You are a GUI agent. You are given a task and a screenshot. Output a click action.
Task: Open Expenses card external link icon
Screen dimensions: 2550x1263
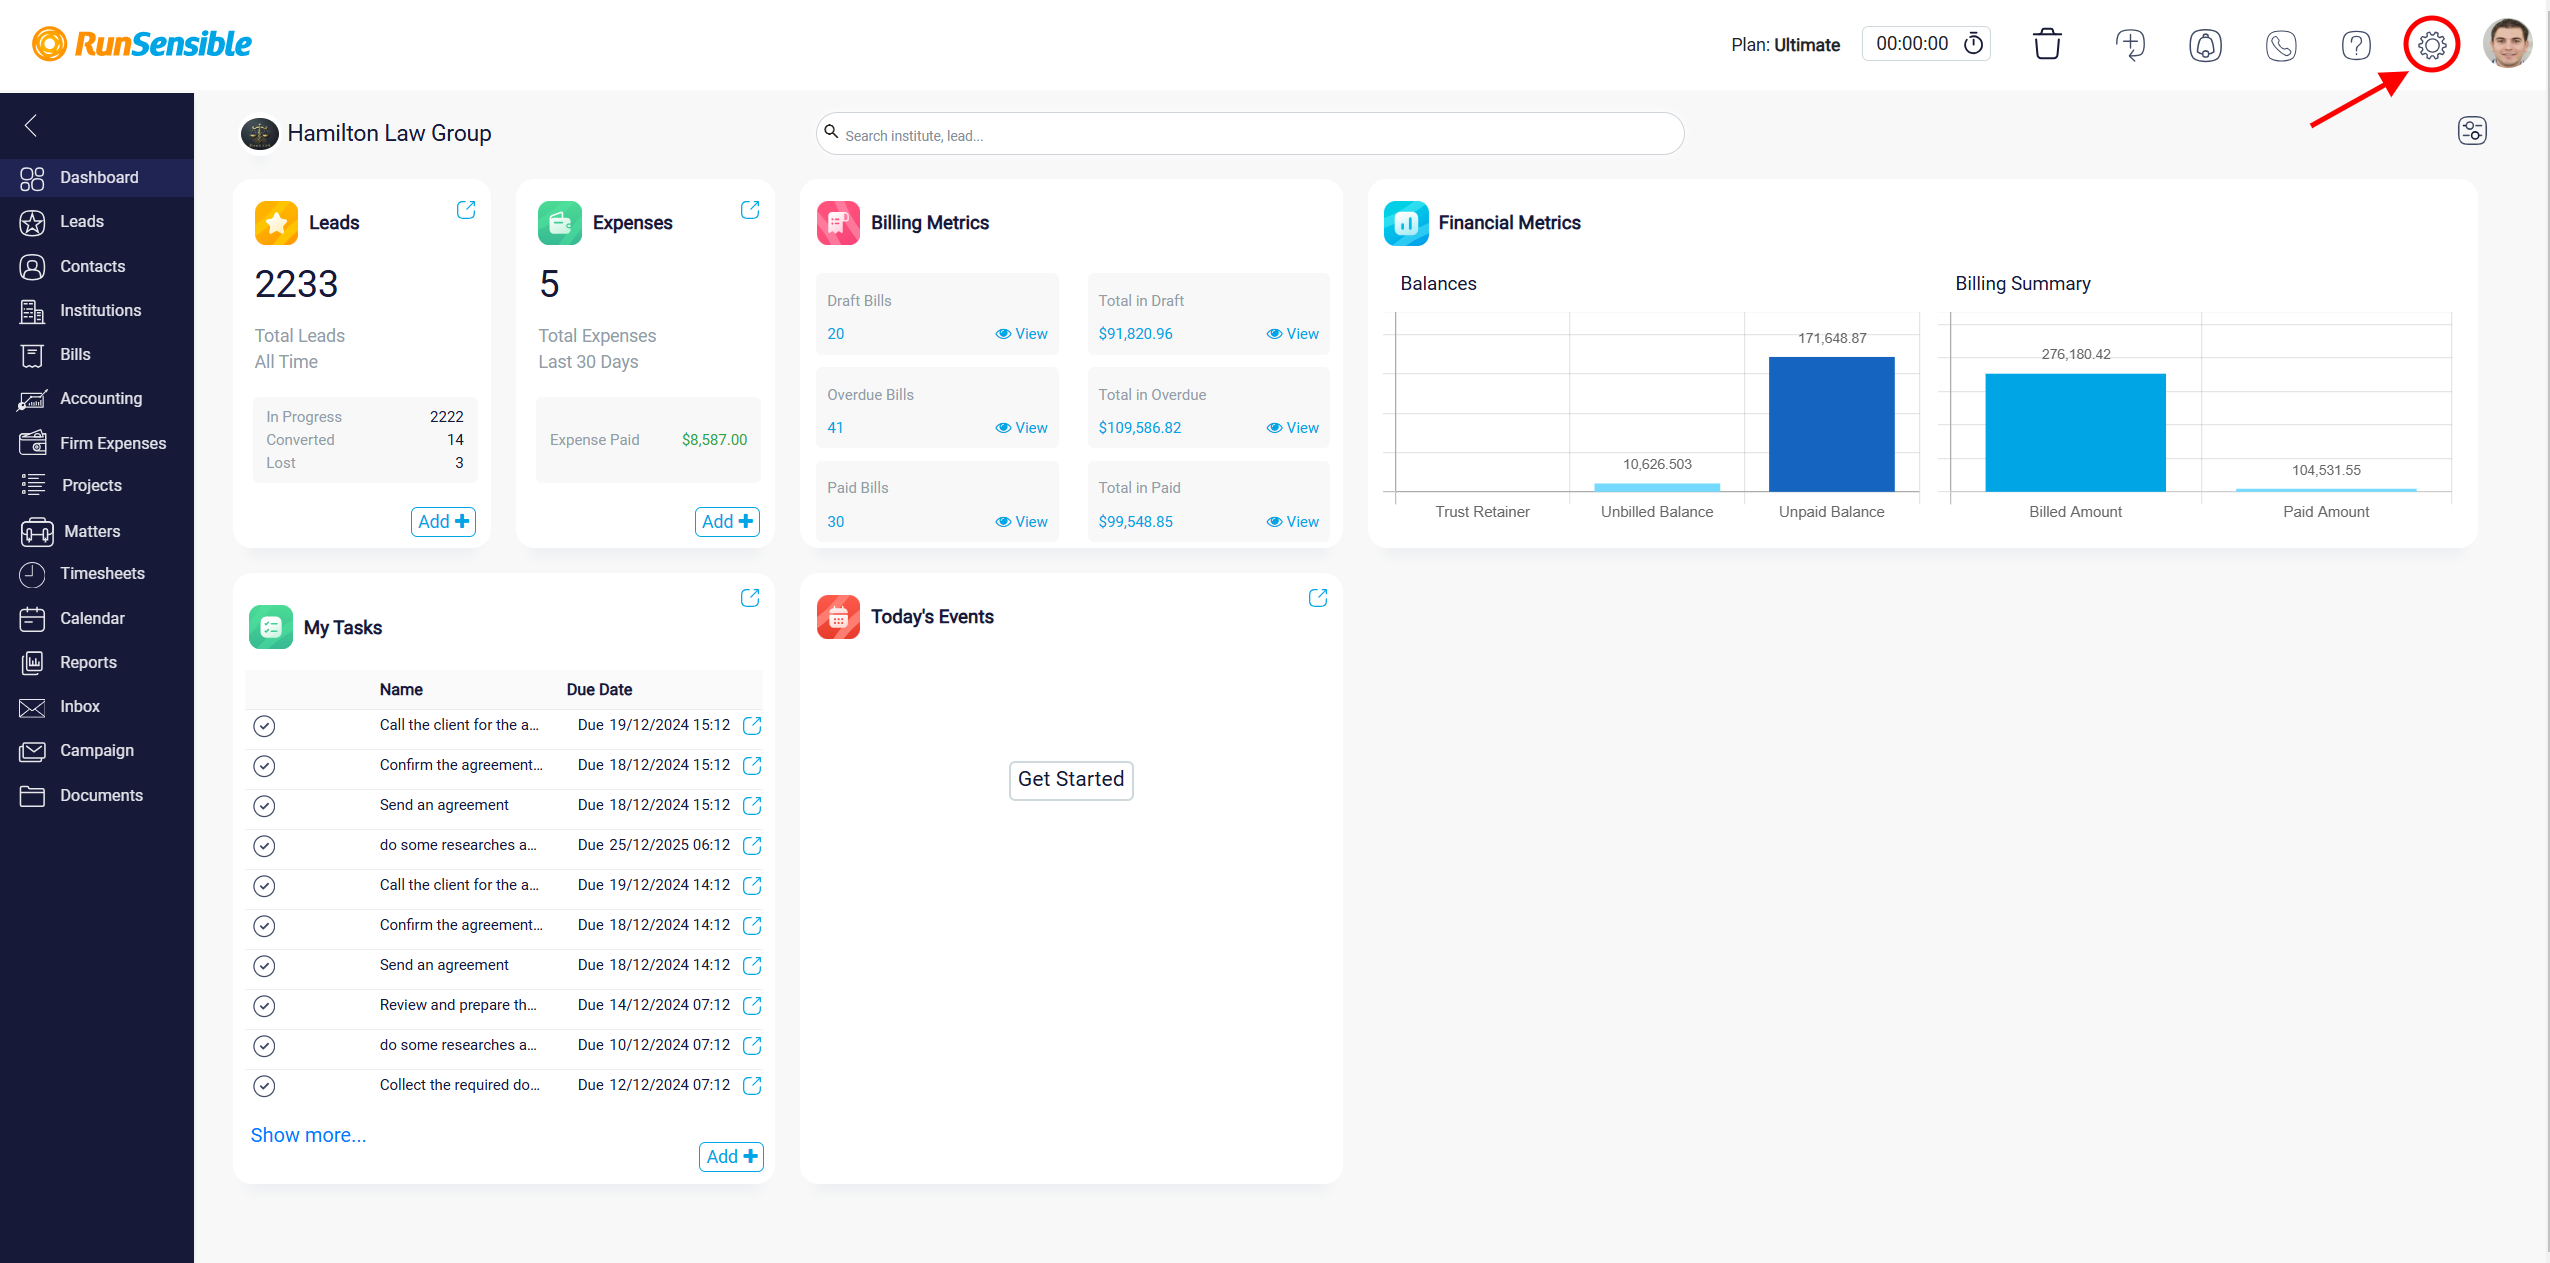tap(750, 210)
